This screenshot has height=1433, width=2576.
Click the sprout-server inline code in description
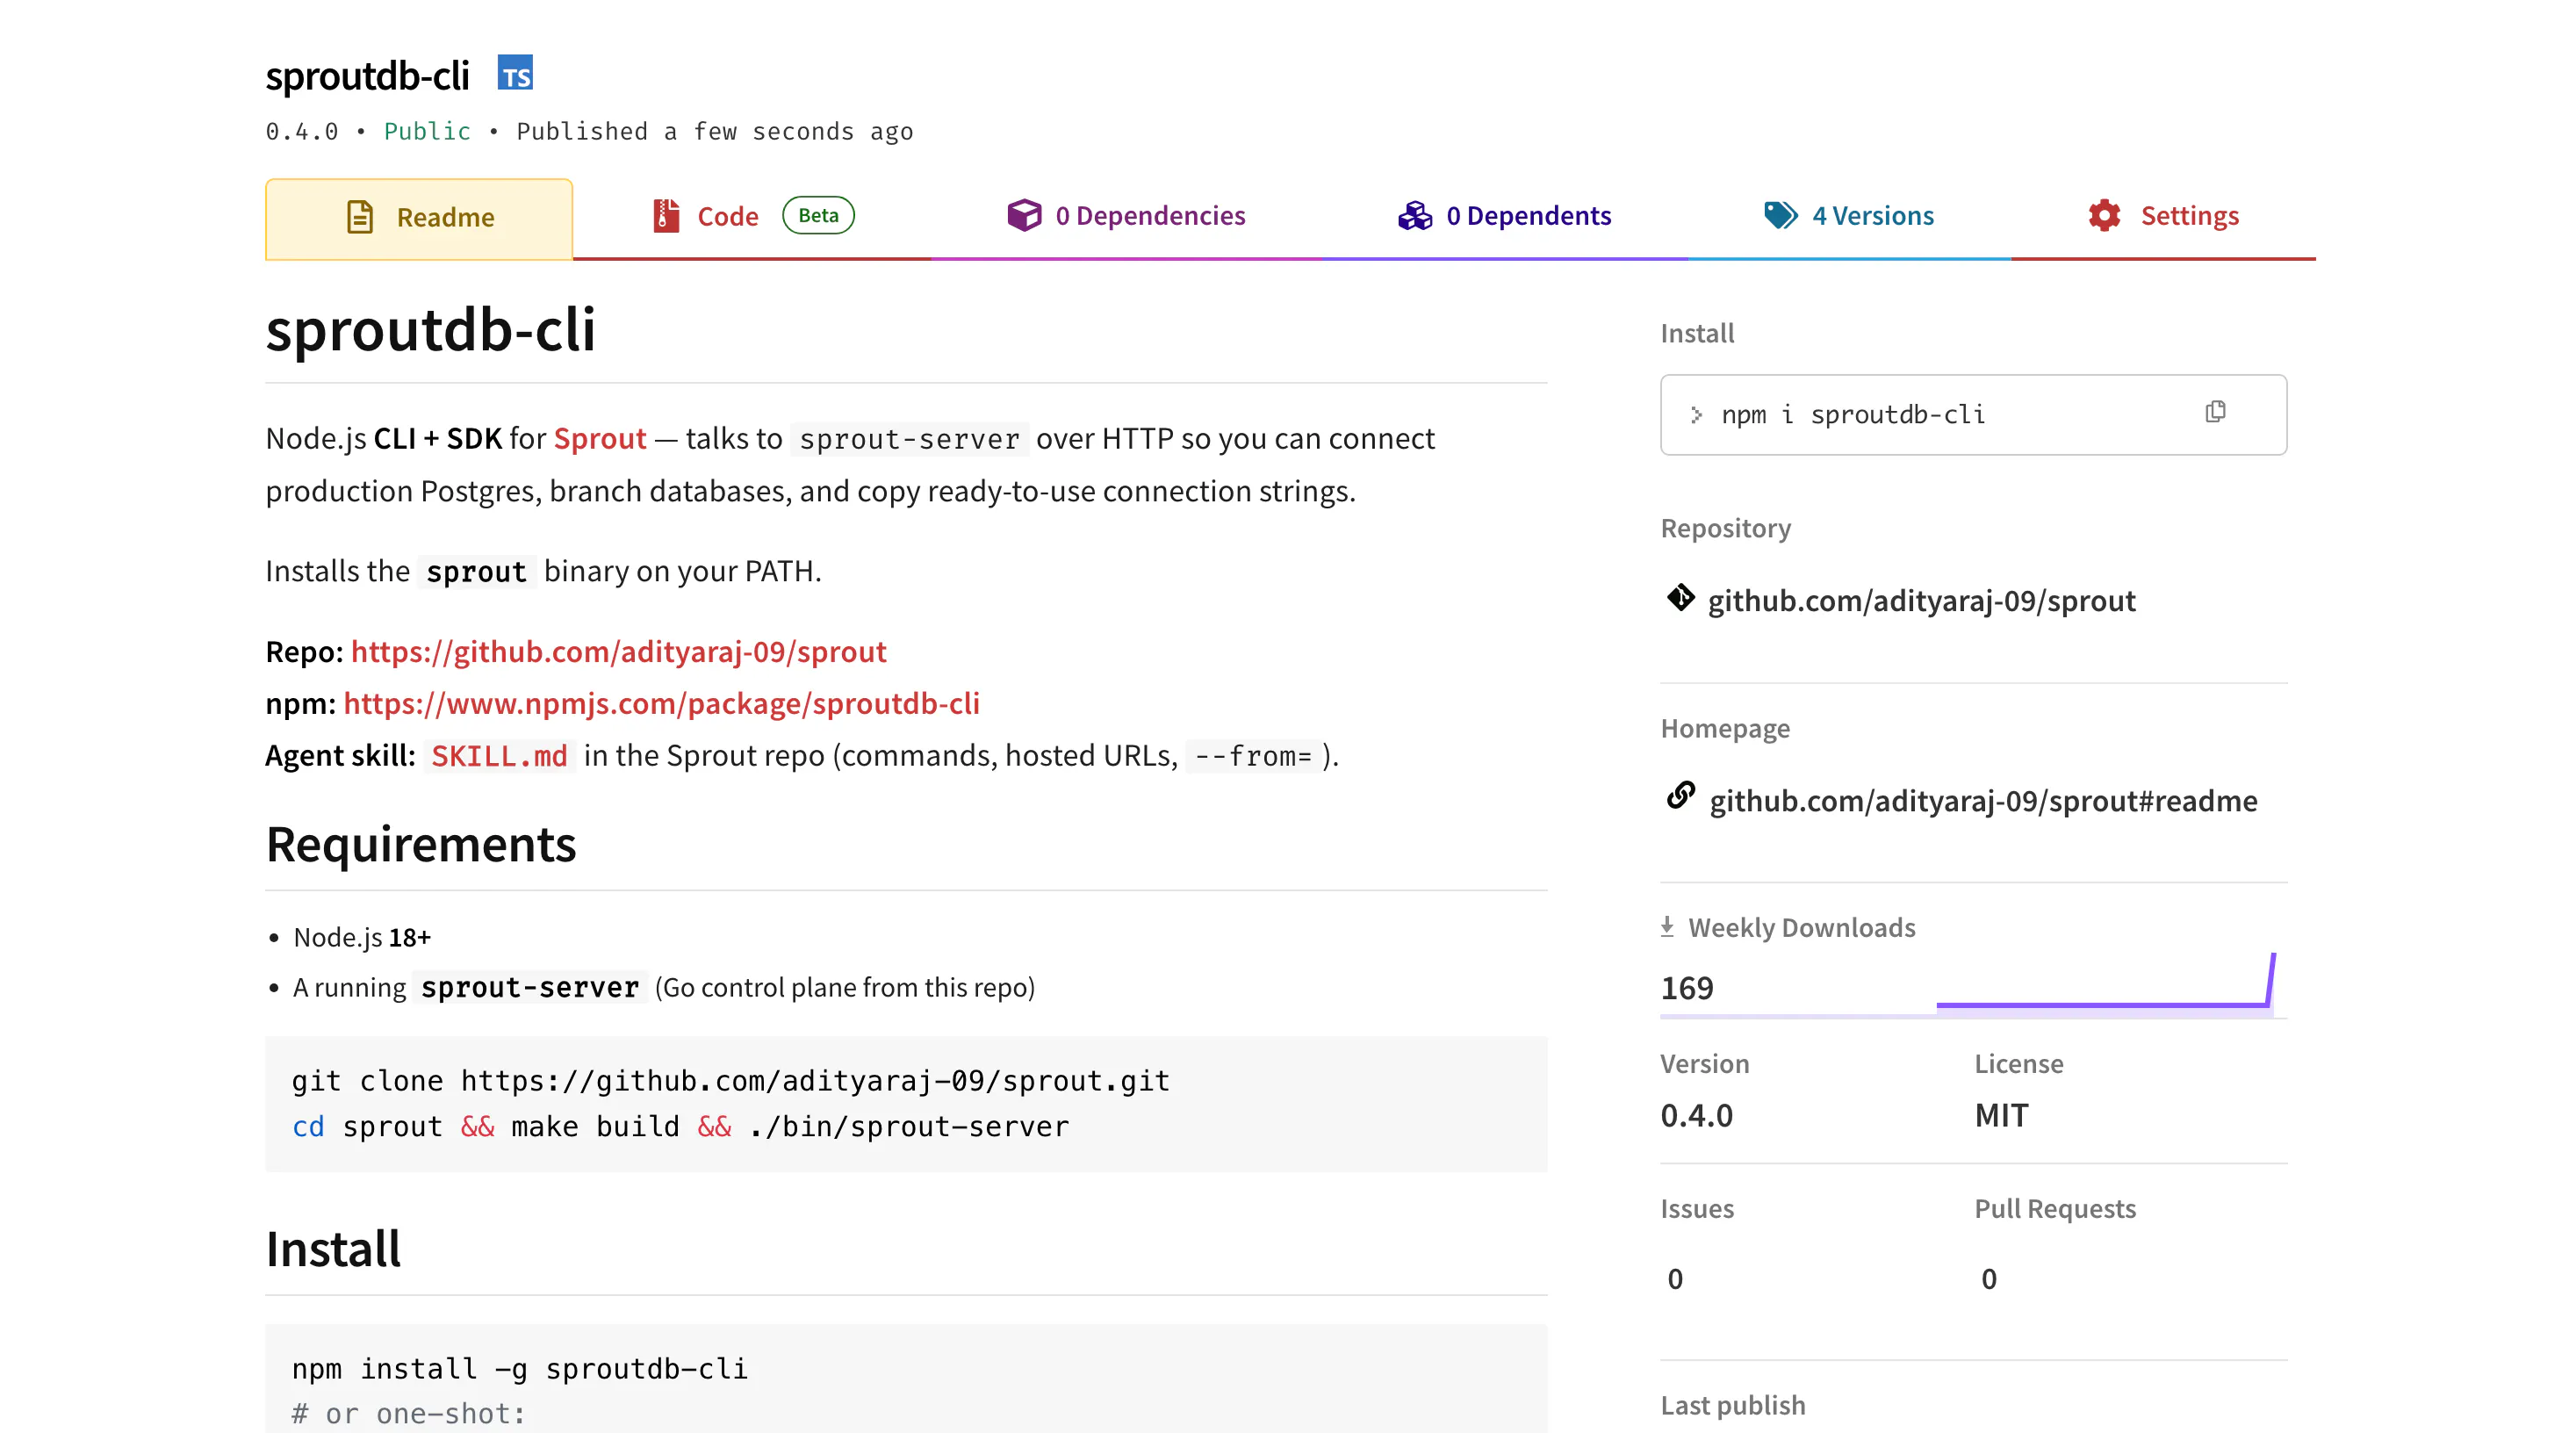pyautogui.click(x=909, y=439)
